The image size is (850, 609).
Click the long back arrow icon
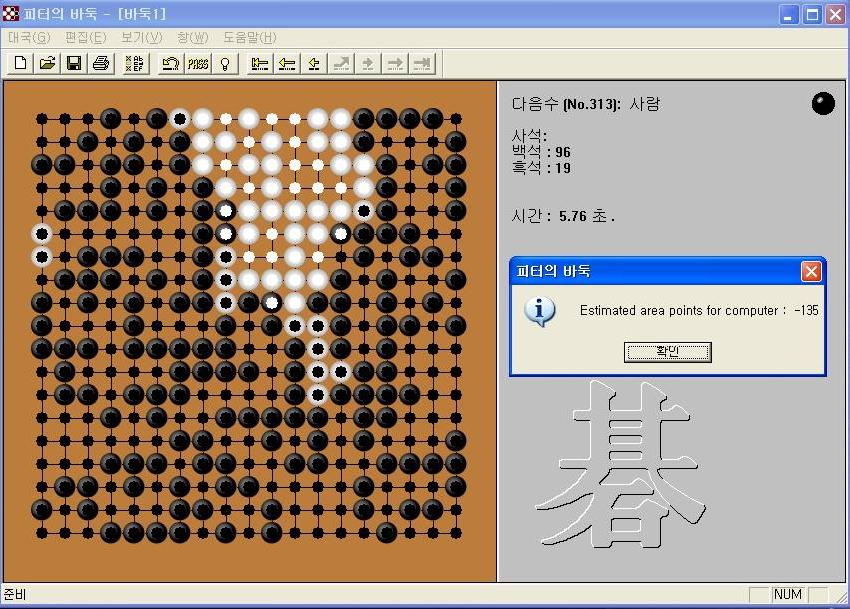point(287,64)
